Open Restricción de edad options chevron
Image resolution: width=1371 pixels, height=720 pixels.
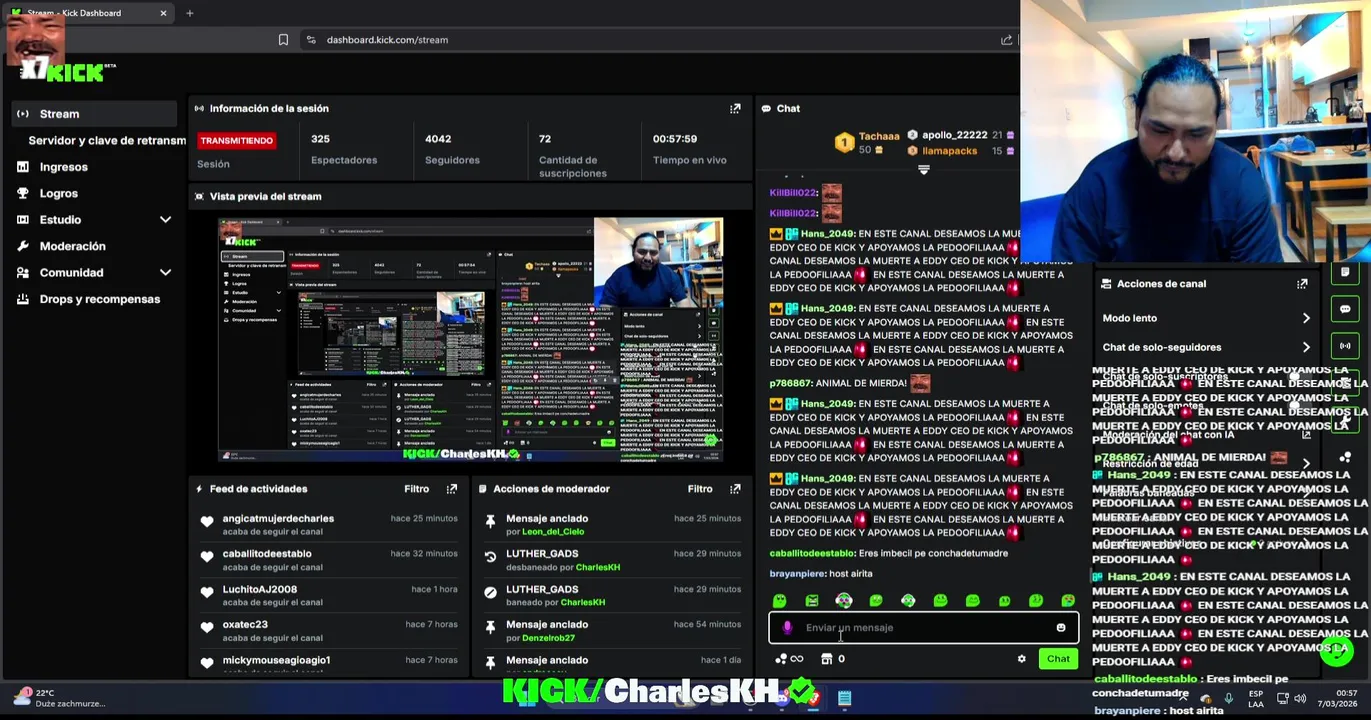(x=1306, y=463)
